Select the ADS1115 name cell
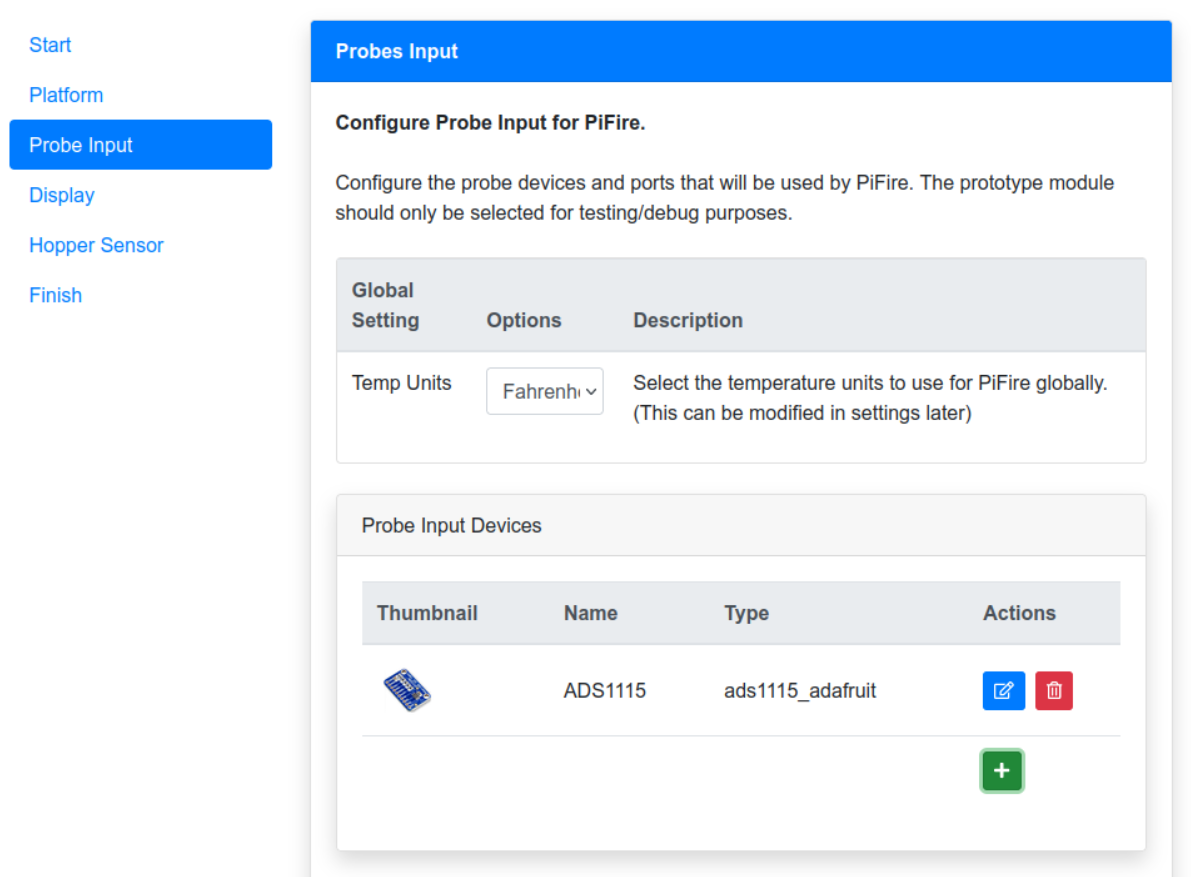 pos(604,691)
